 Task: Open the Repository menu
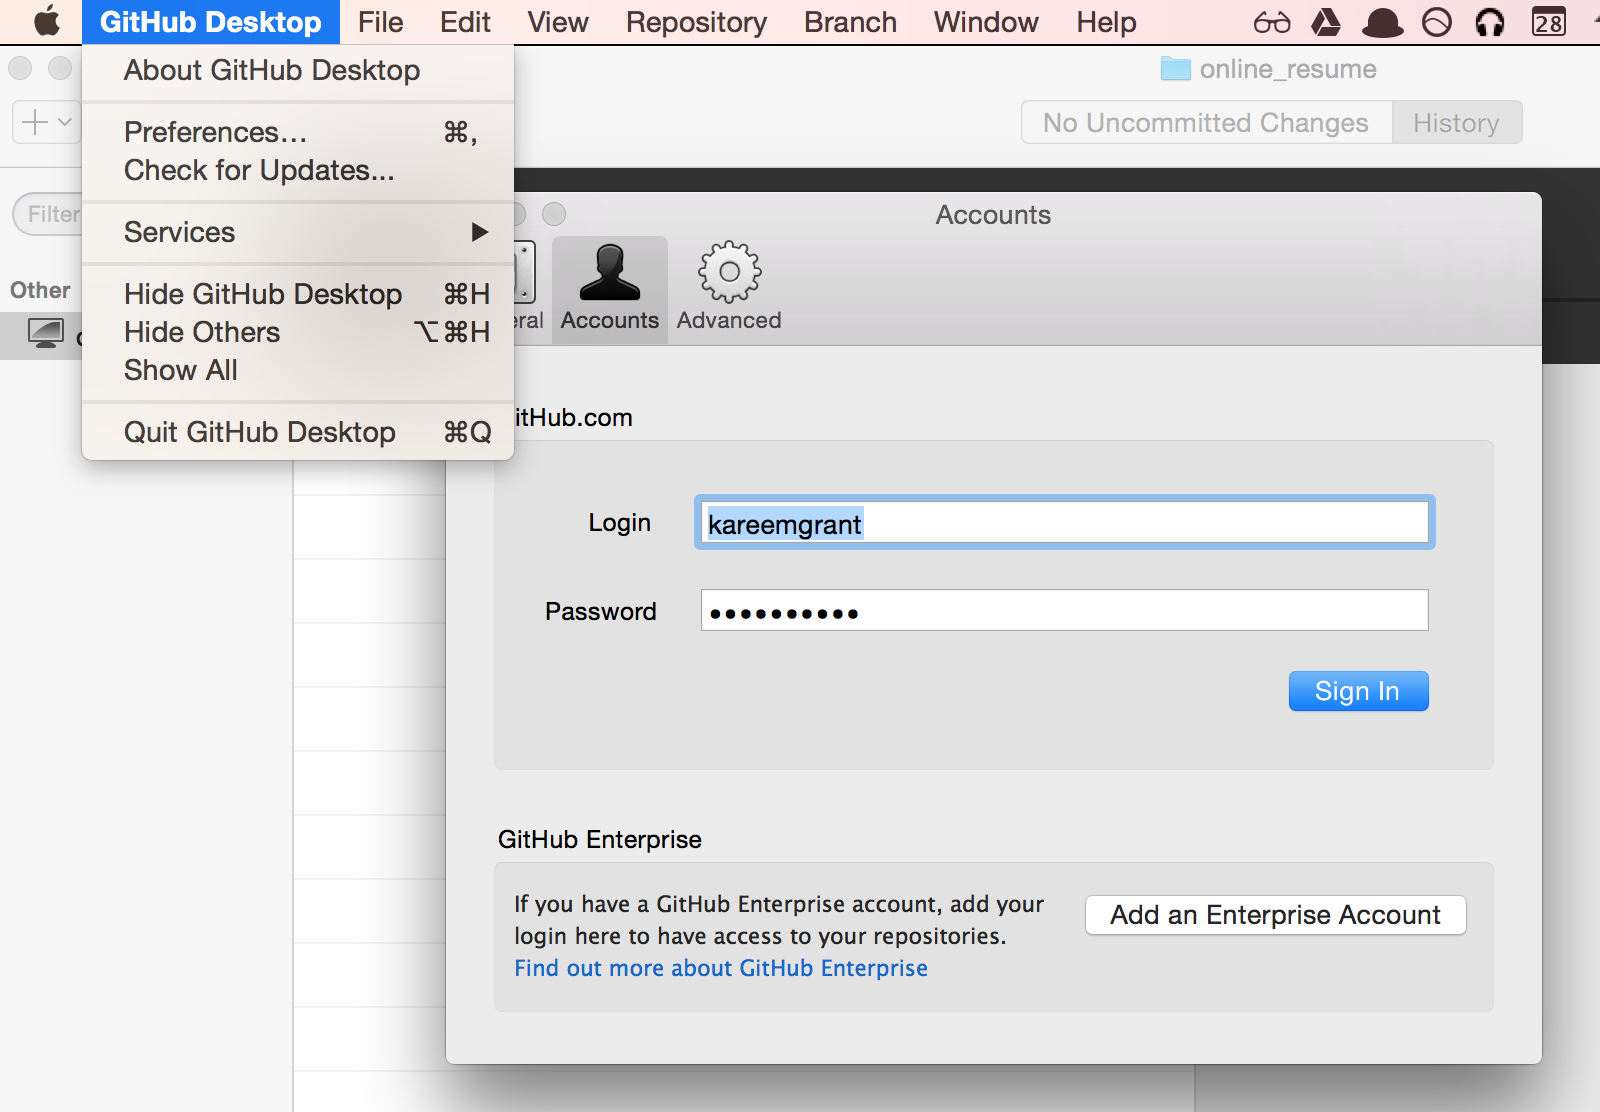click(696, 22)
